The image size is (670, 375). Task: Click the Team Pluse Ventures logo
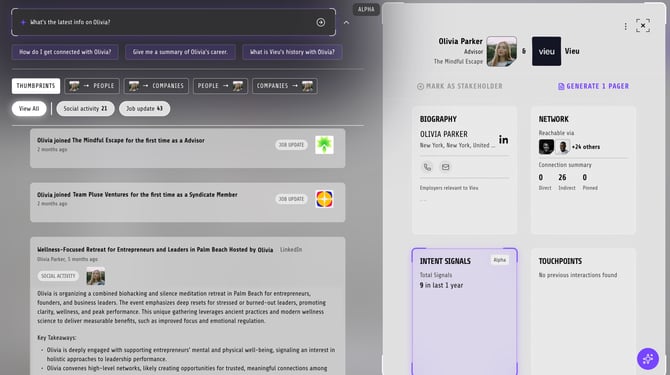324,199
